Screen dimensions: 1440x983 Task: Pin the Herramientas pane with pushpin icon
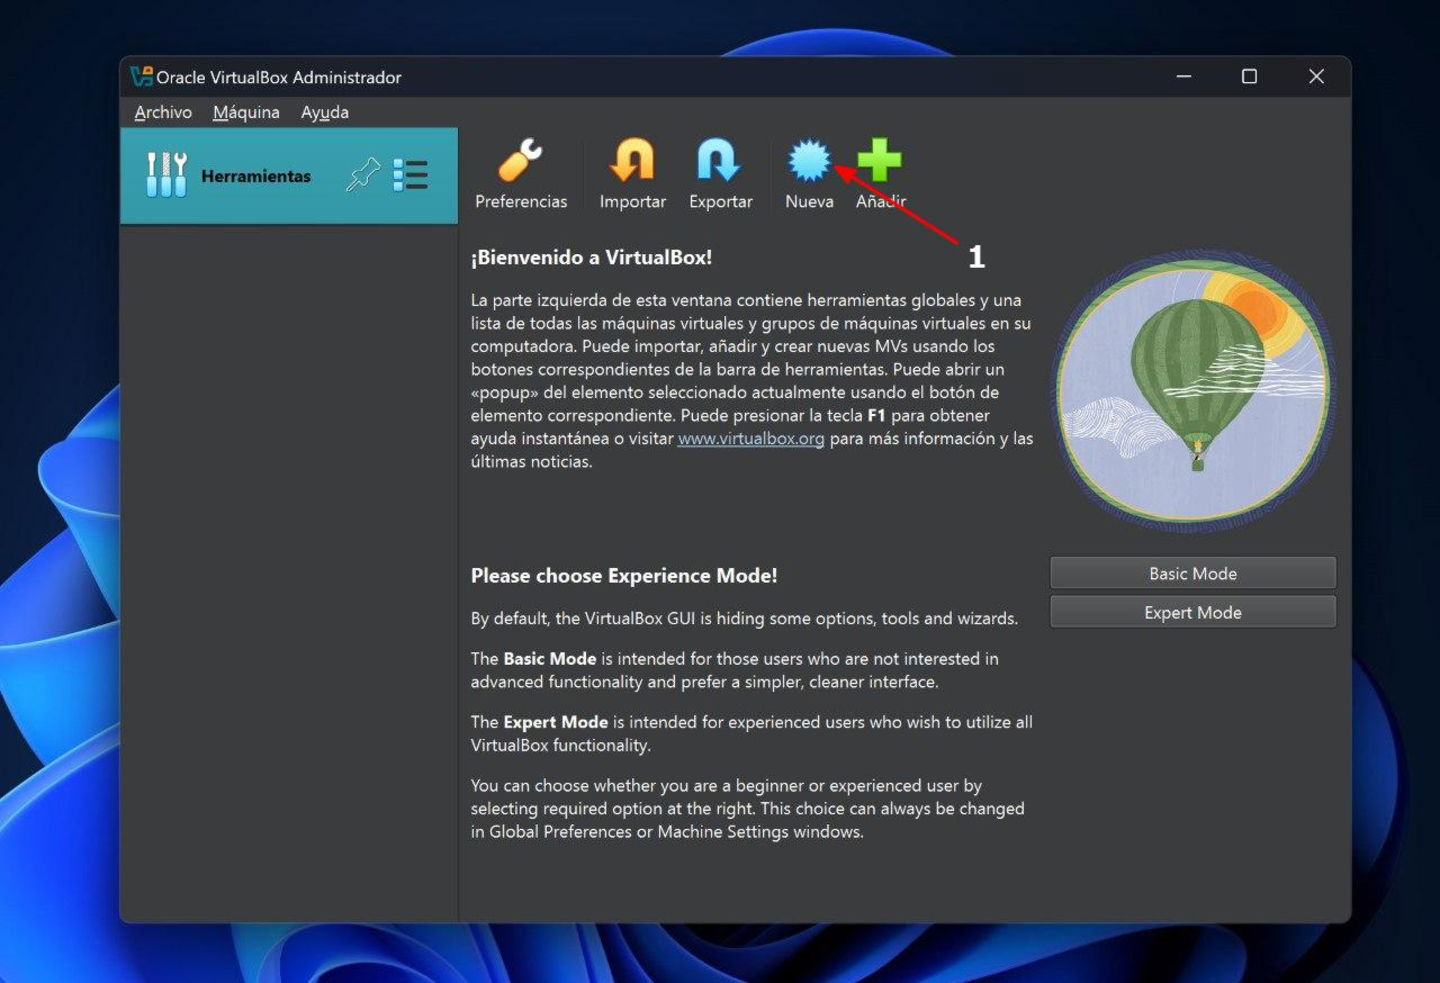(363, 175)
